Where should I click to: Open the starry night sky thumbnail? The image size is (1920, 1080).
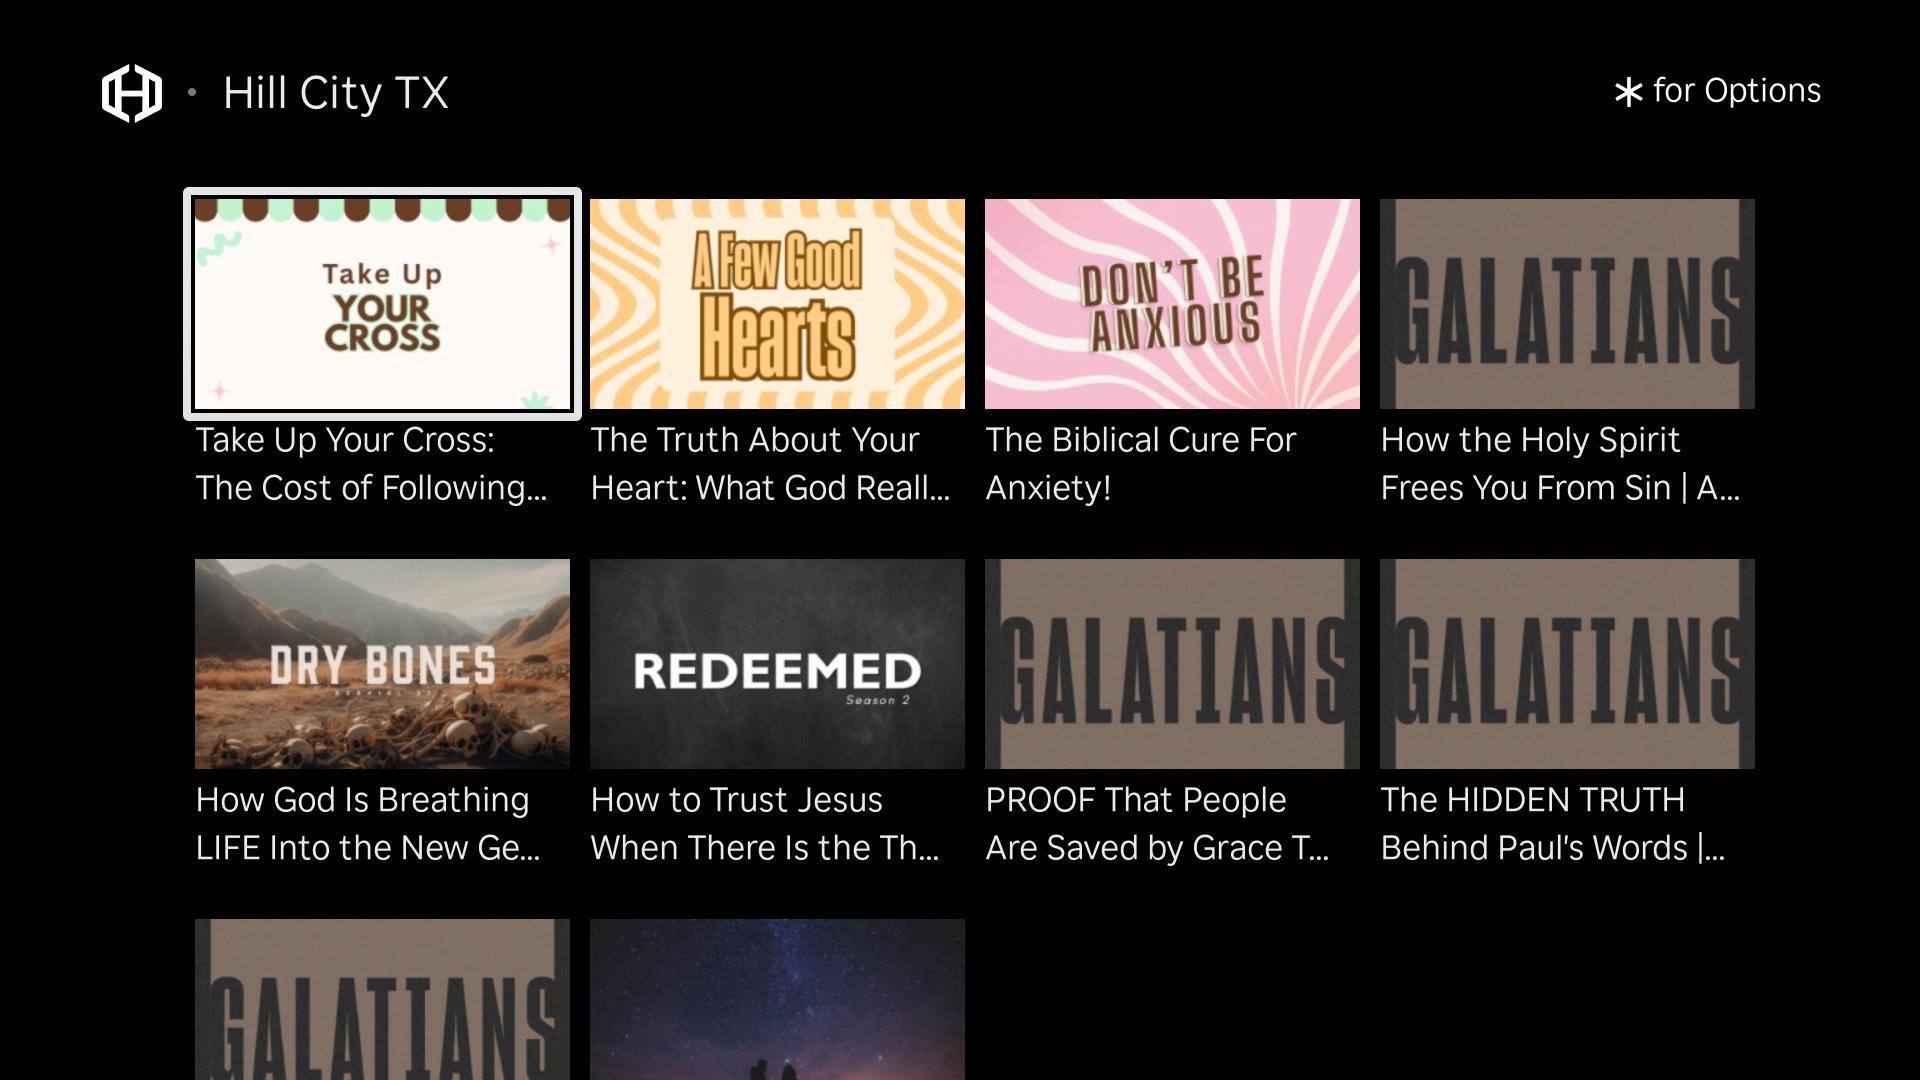[777, 999]
